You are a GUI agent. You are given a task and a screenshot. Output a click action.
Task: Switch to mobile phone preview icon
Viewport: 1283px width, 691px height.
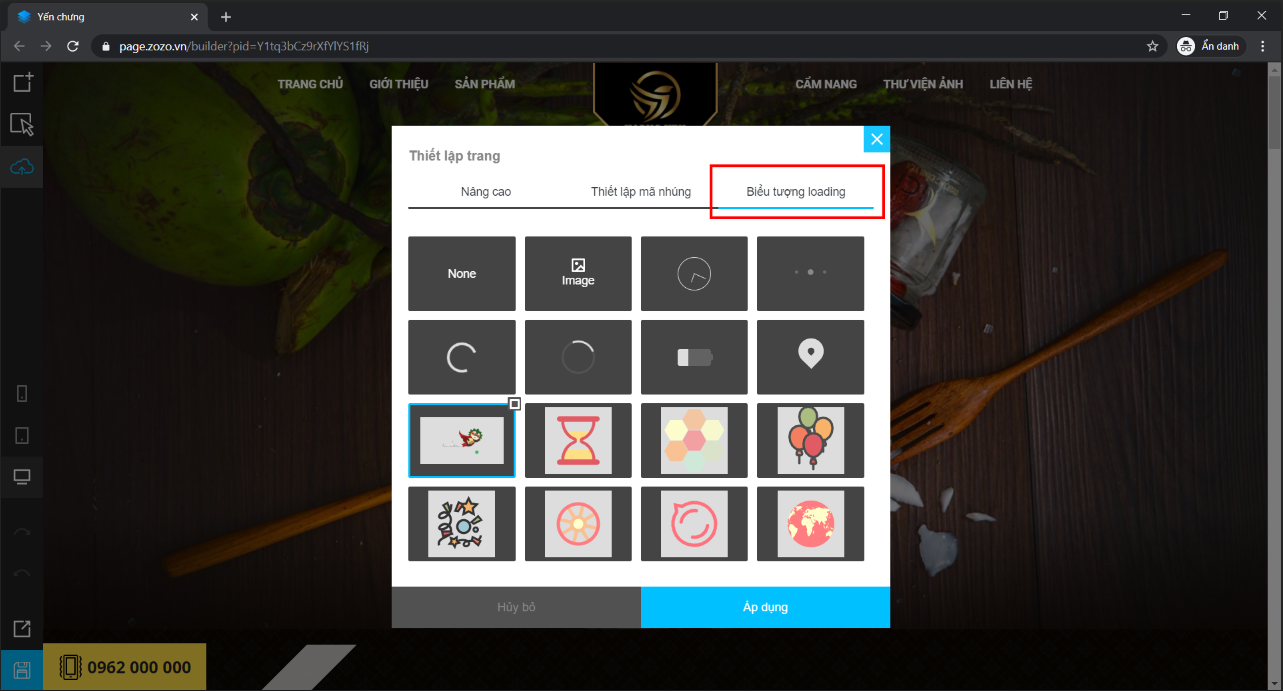(x=22, y=393)
